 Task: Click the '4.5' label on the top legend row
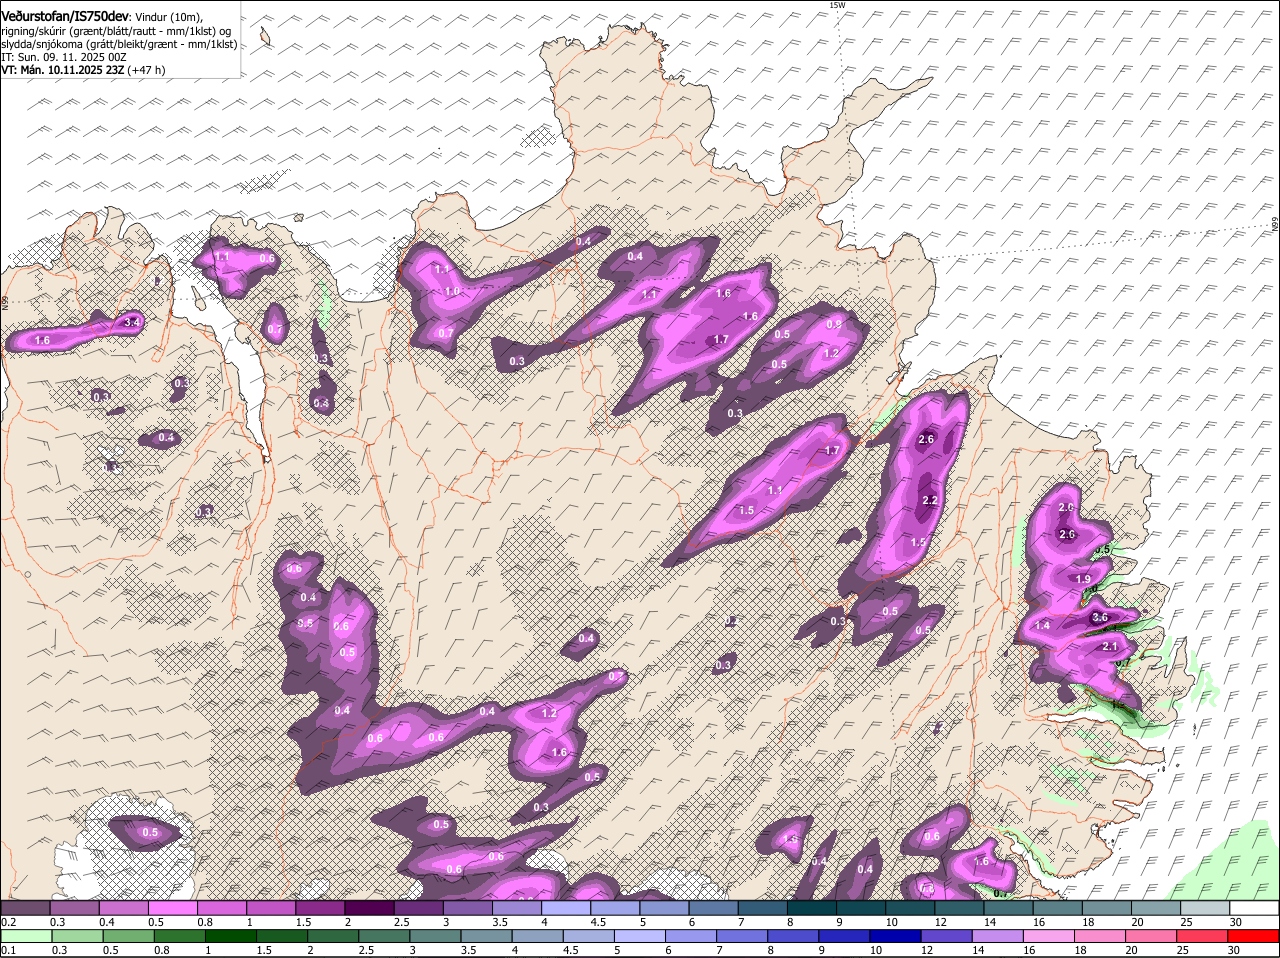click(598, 922)
